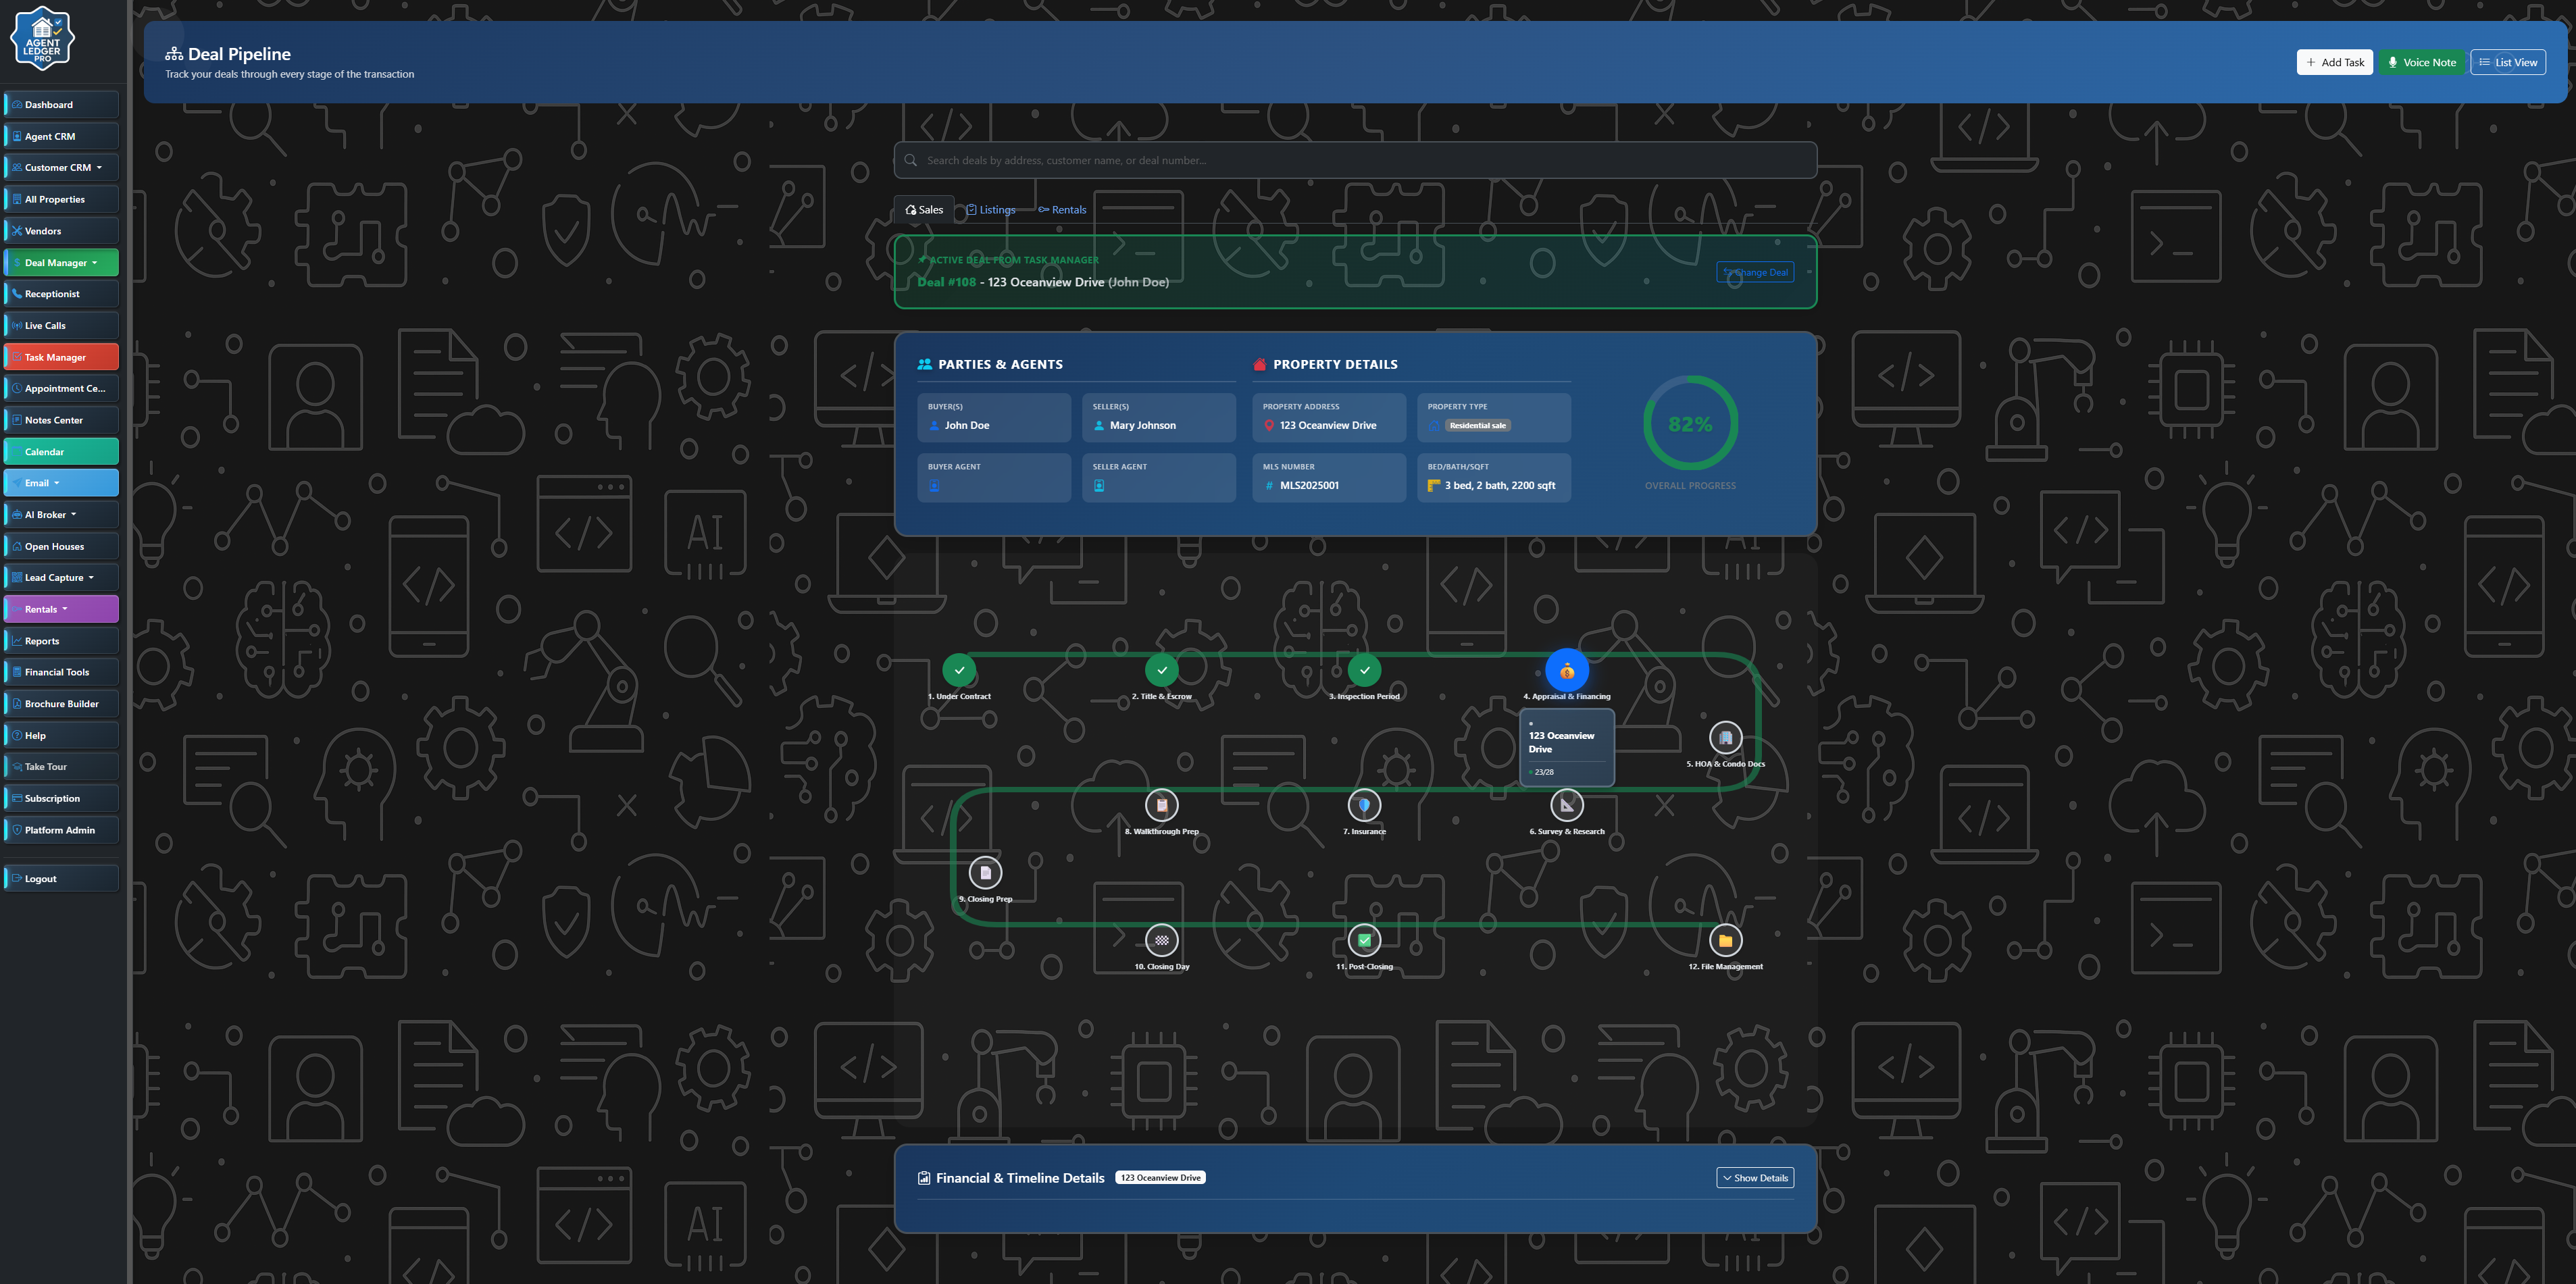Image resolution: width=2576 pixels, height=1284 pixels.
Task: Click the Survey & Research stage icon
Action: click(x=1566, y=805)
